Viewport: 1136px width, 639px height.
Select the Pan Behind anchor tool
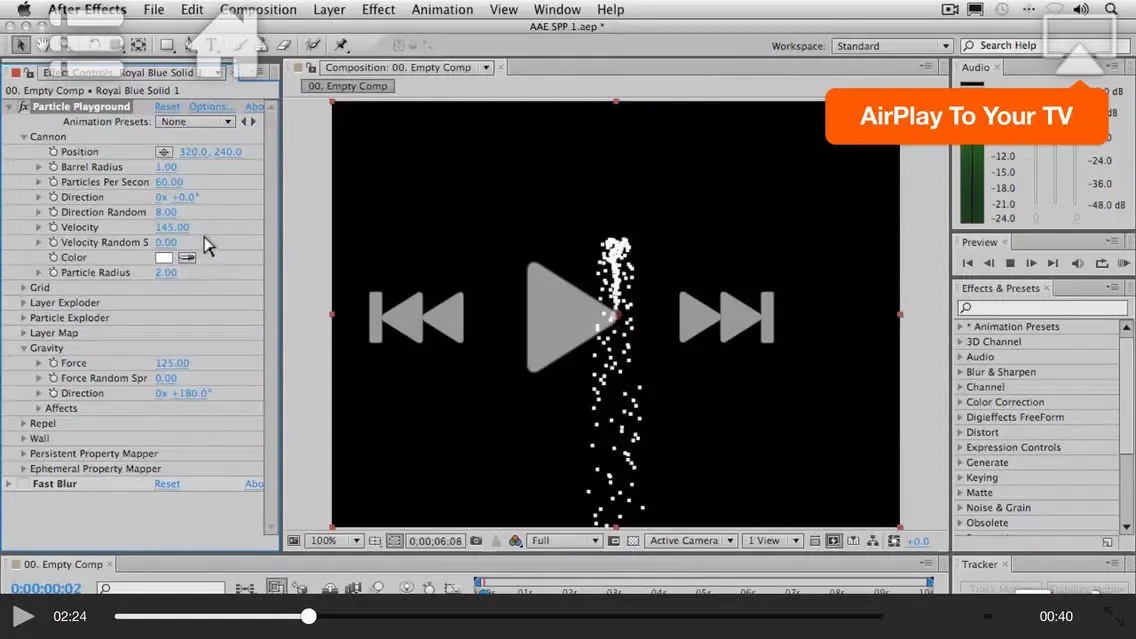(138, 45)
